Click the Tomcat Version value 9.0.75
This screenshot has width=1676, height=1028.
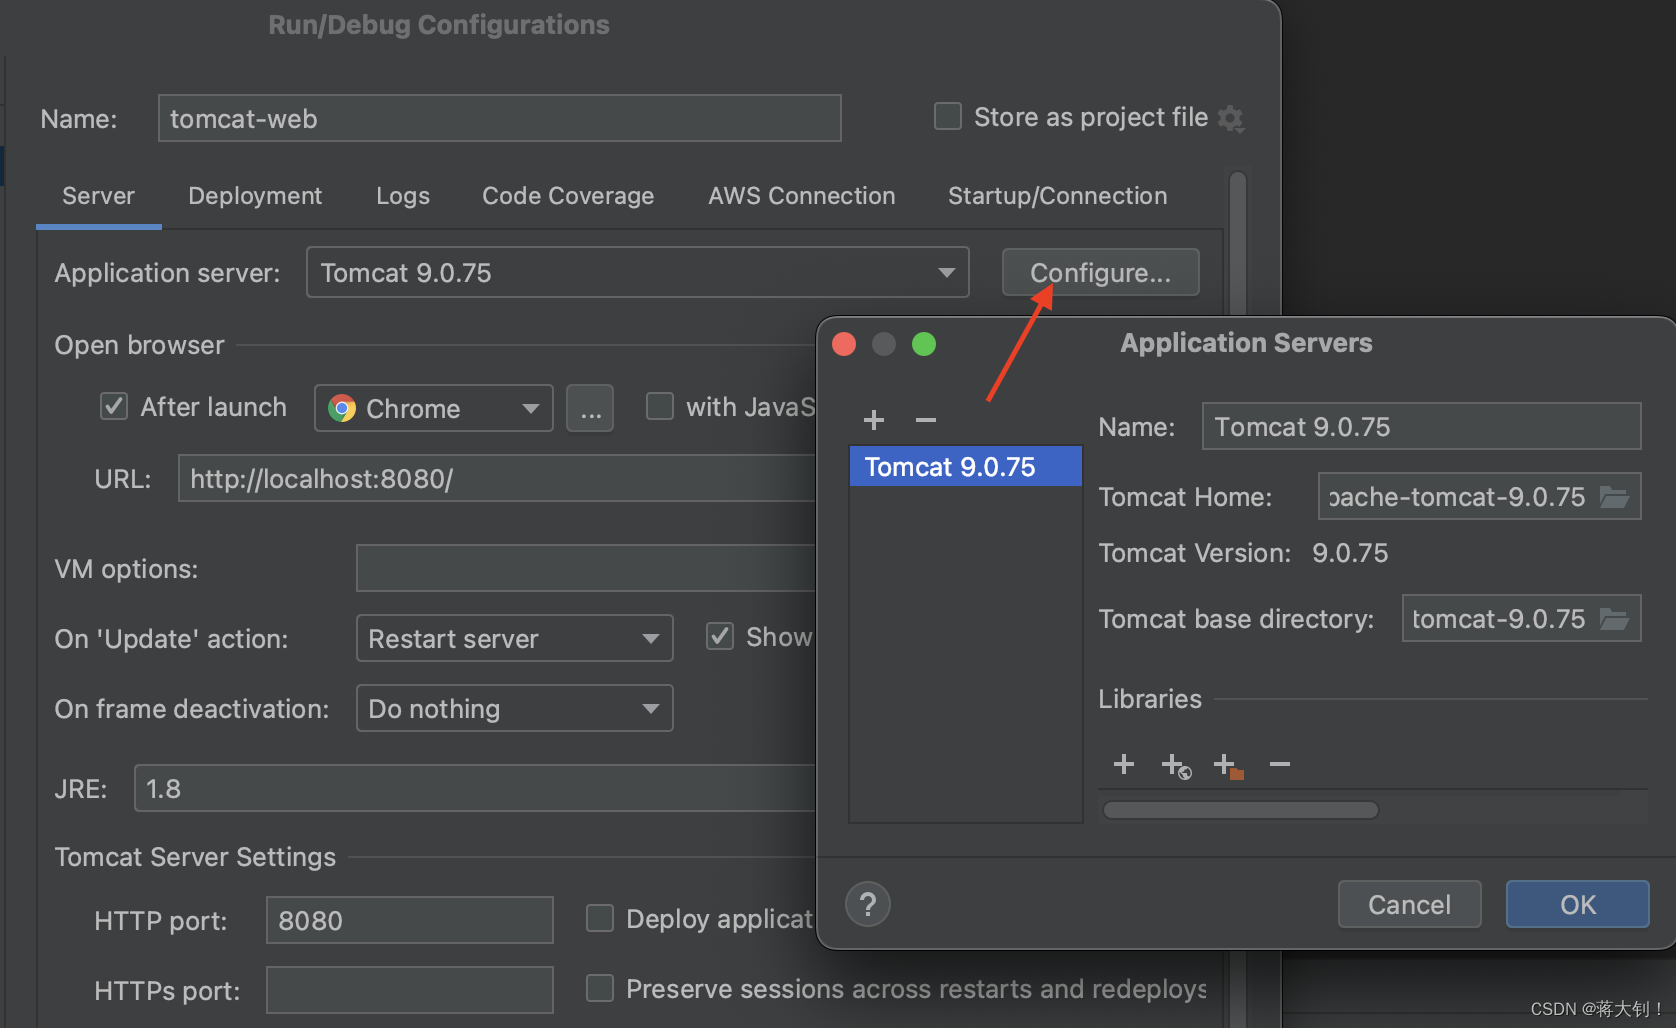coord(1350,553)
